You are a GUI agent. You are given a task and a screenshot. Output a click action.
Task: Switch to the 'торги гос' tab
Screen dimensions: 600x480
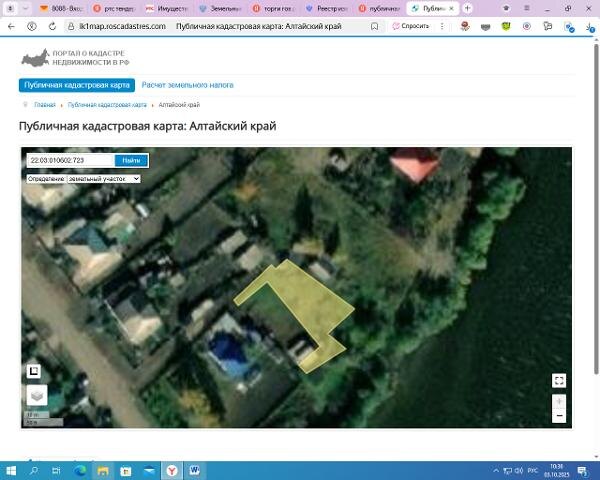[x=273, y=8]
